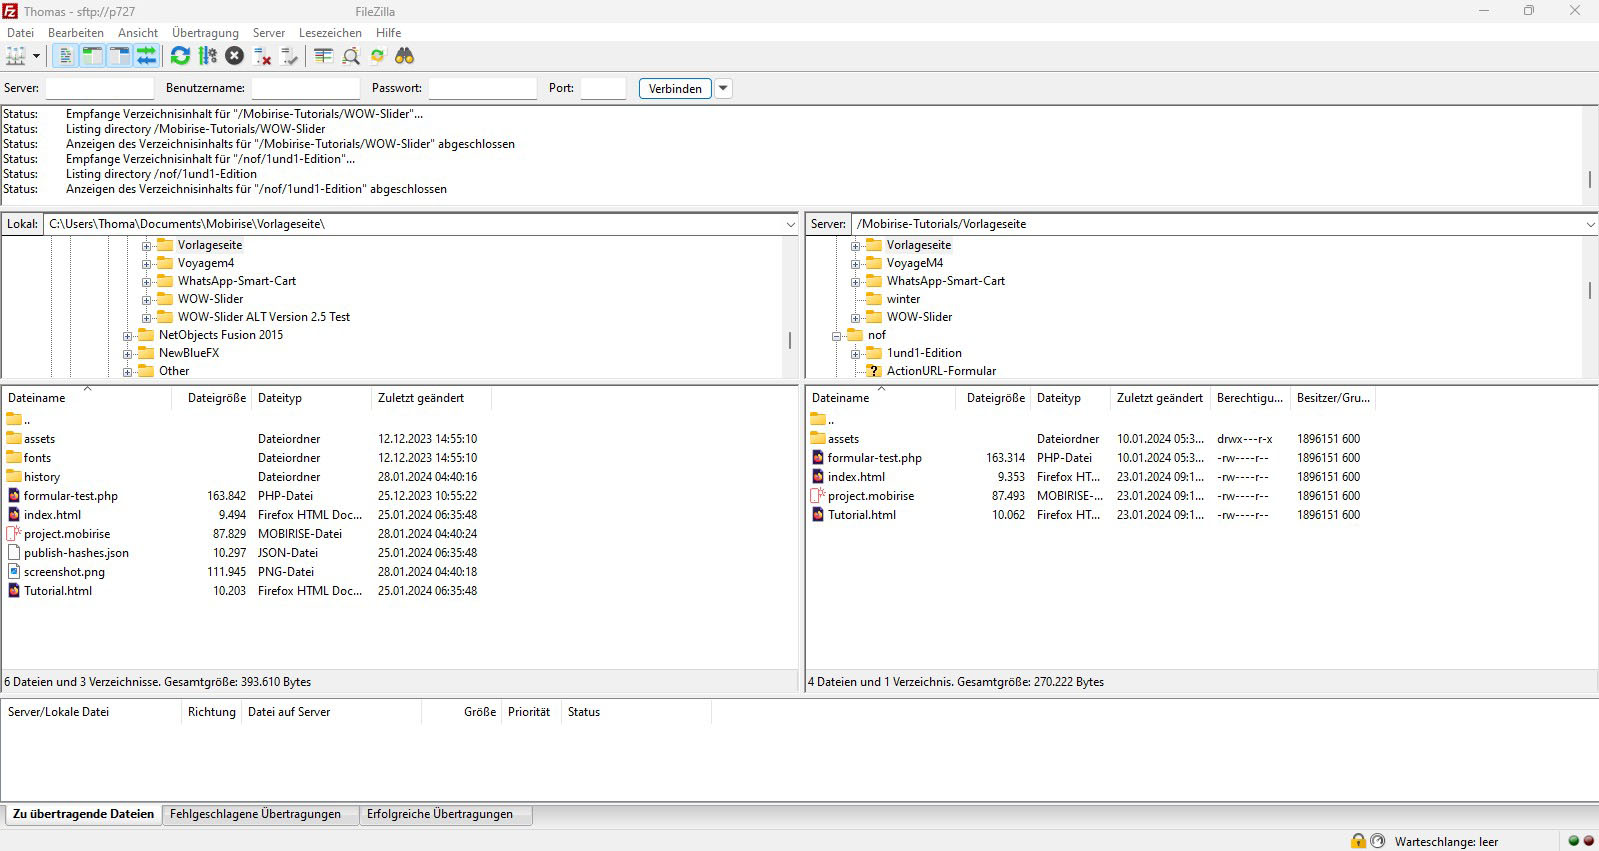Screen dimensions: 1599x851
Task: Open the Übertragung menu
Action: coord(205,33)
